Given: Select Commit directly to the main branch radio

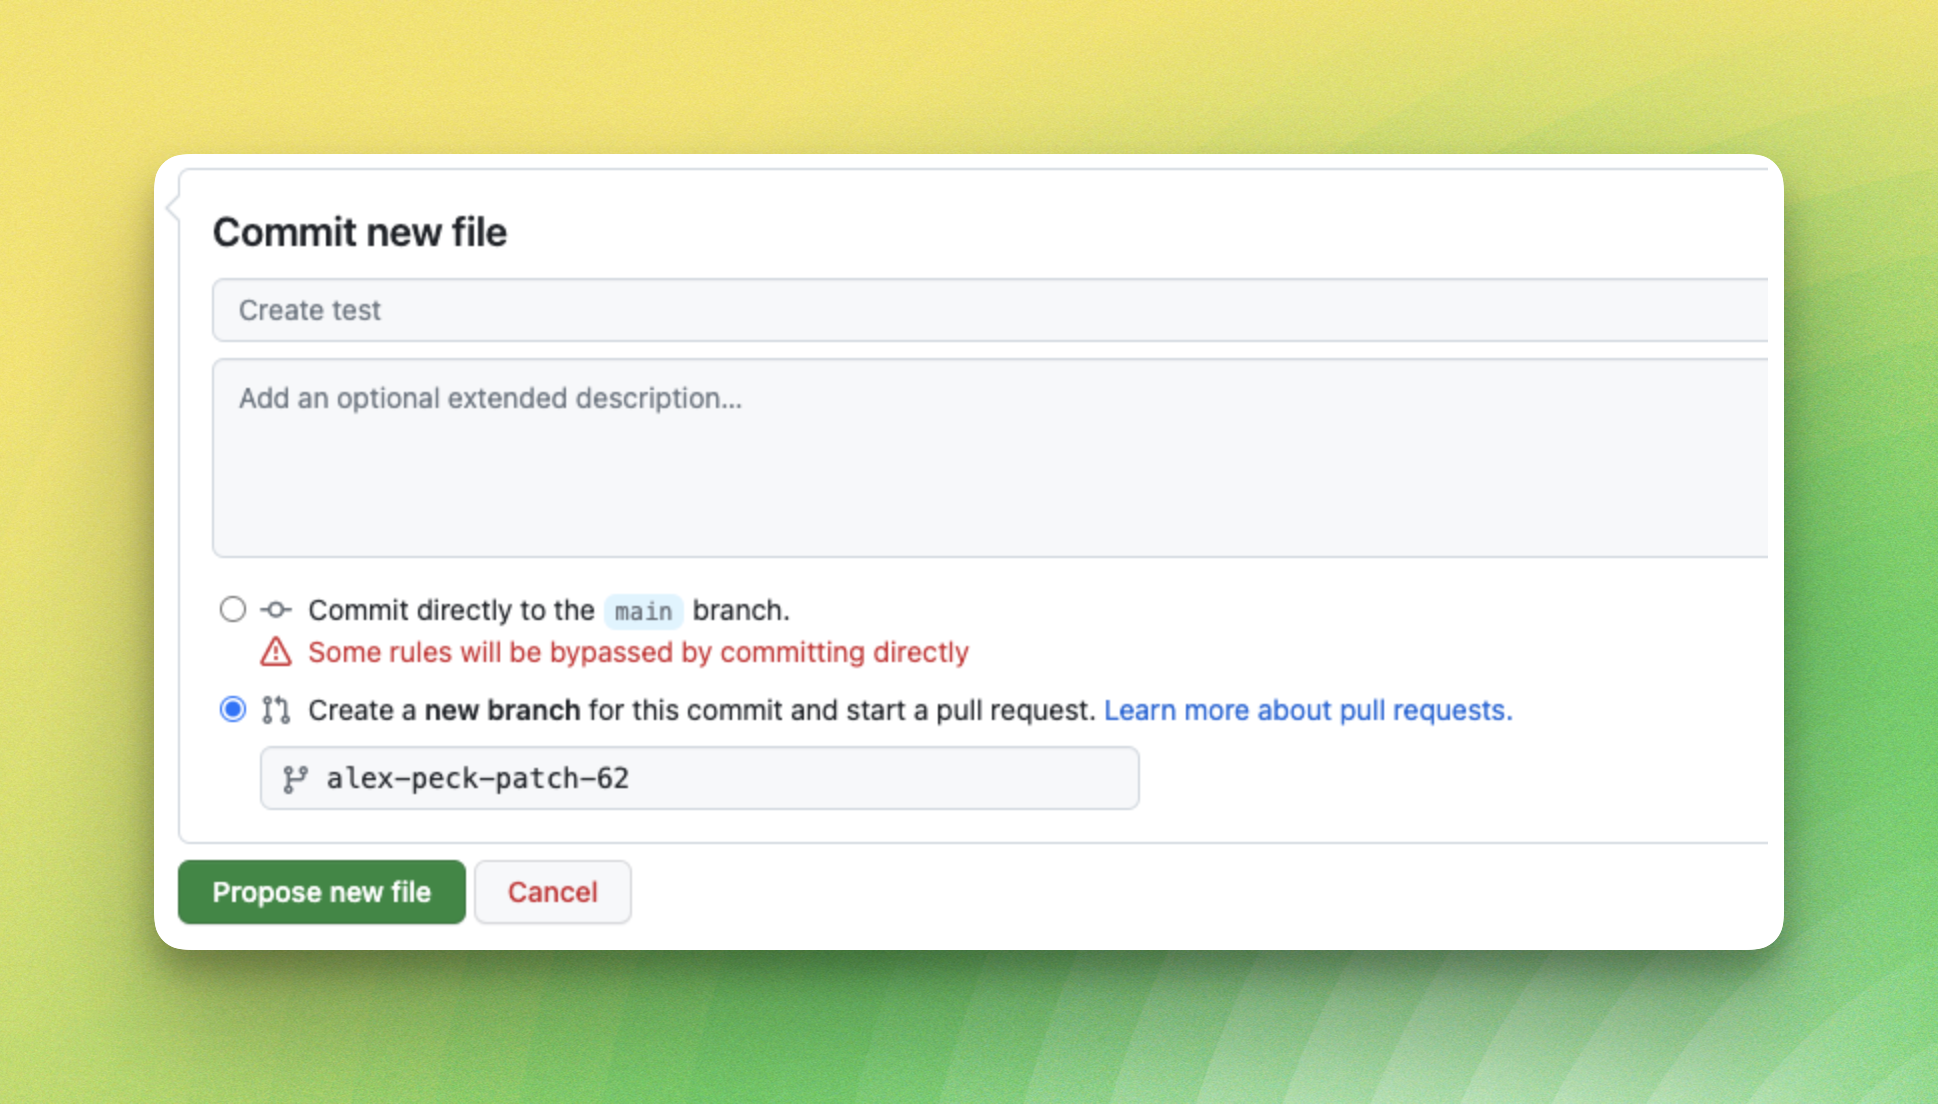Looking at the screenshot, I should click(x=233, y=609).
